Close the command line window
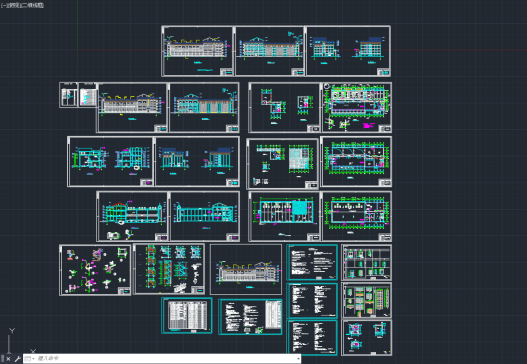The width and height of the screenshot is (527, 364). tap(8, 359)
